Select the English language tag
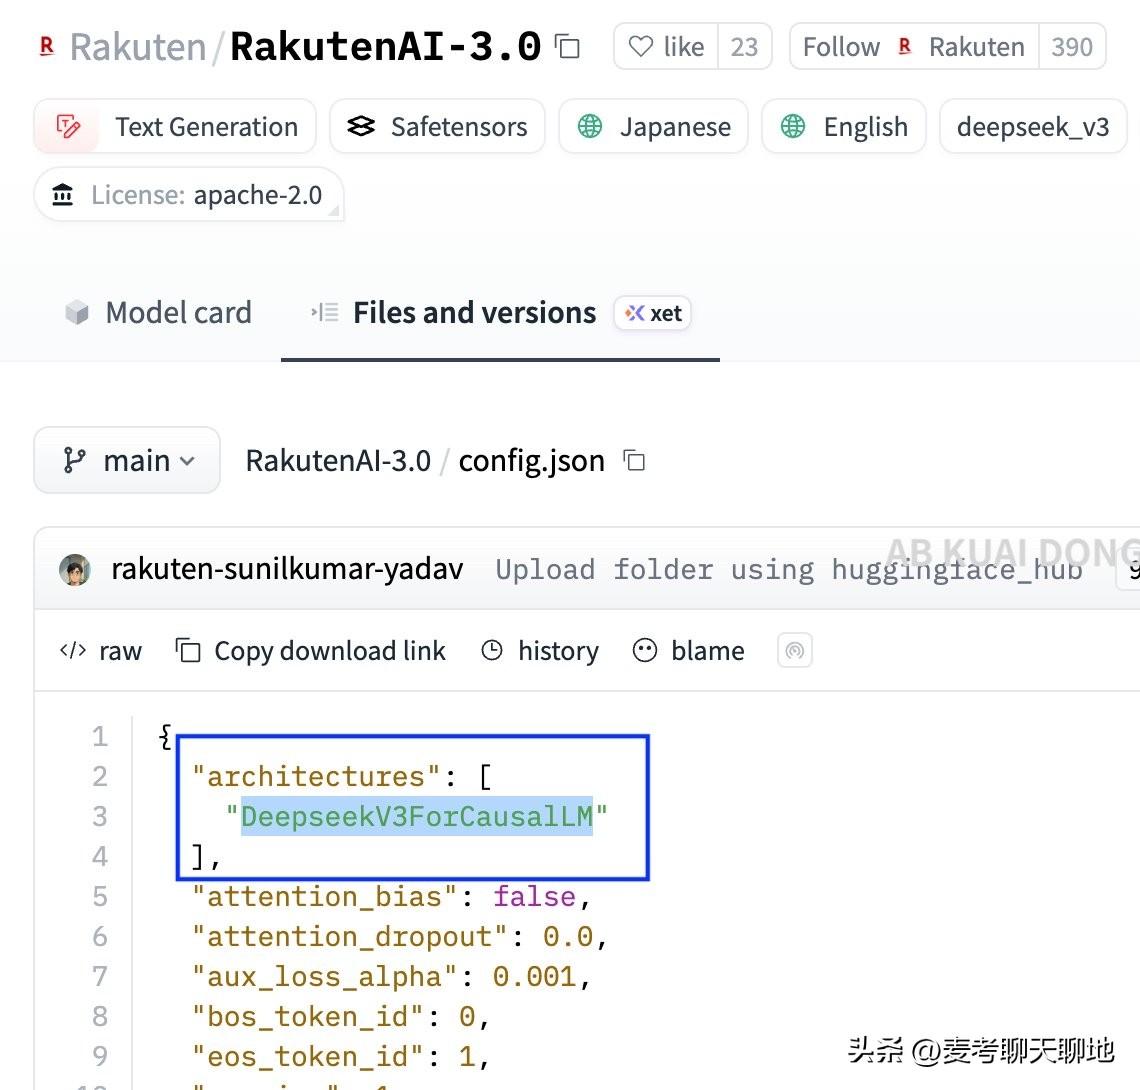1140x1090 pixels. pyautogui.click(x=843, y=127)
